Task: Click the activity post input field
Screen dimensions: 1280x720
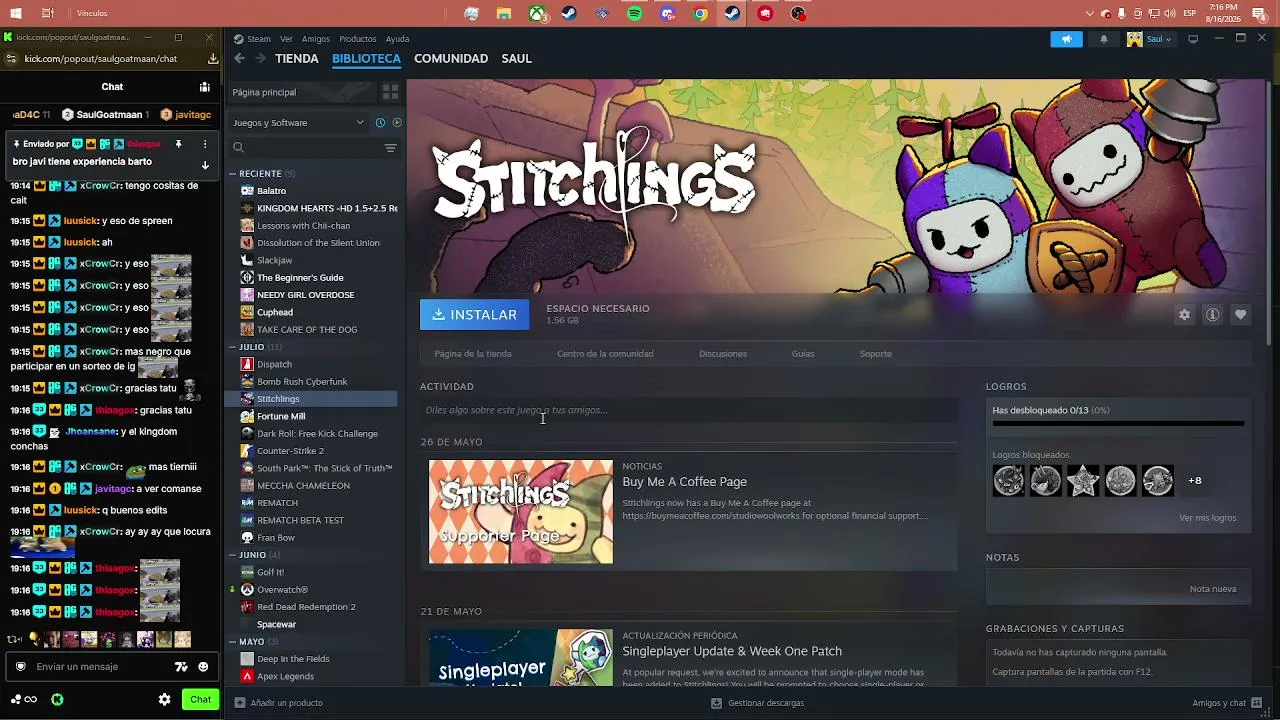Action: pos(689,410)
